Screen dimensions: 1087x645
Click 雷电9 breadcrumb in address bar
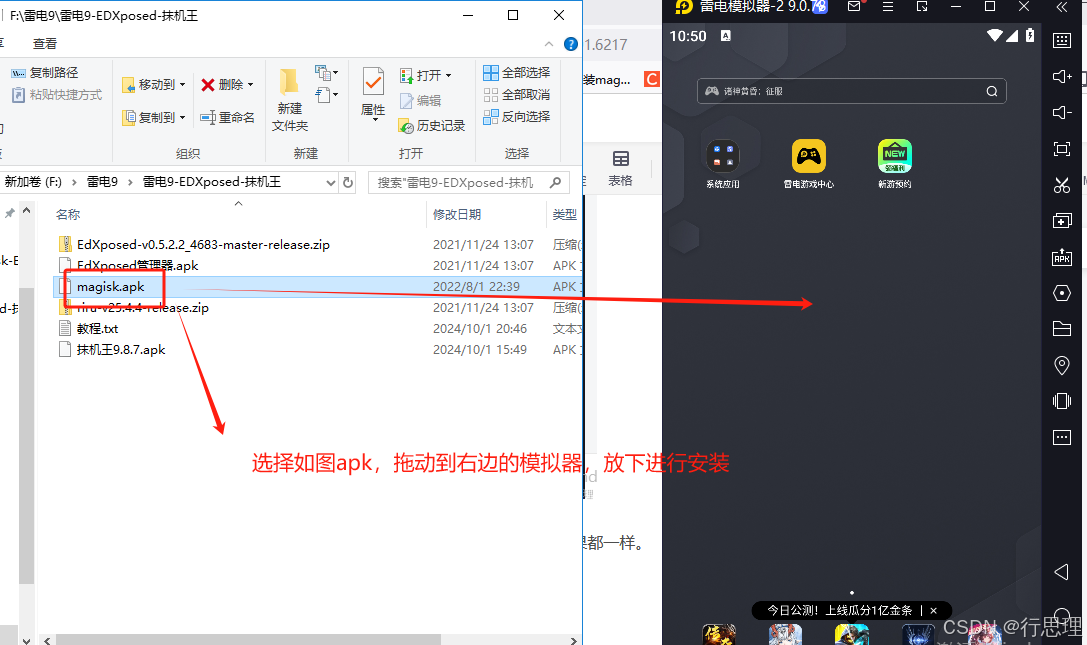tap(102, 182)
